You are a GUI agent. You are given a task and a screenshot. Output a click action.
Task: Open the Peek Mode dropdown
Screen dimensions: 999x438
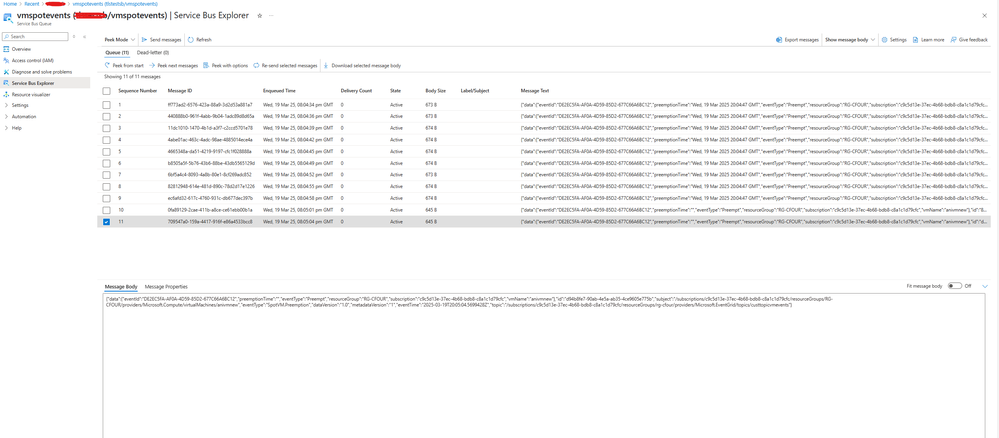tap(119, 40)
